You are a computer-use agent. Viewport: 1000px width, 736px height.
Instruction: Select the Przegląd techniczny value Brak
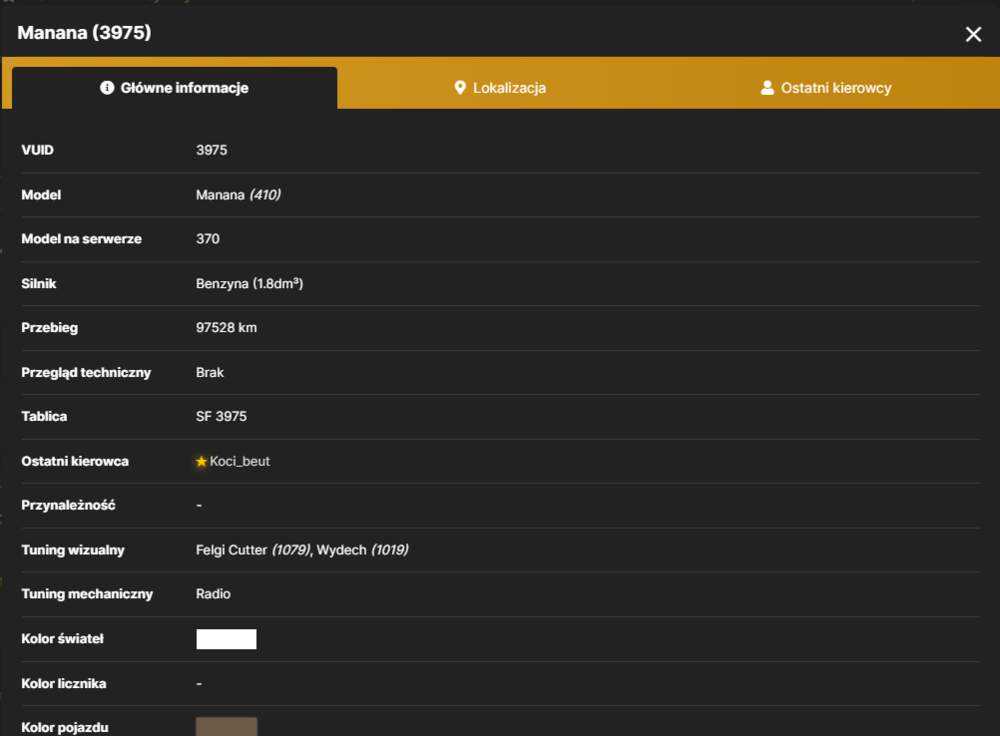pyautogui.click(x=210, y=372)
